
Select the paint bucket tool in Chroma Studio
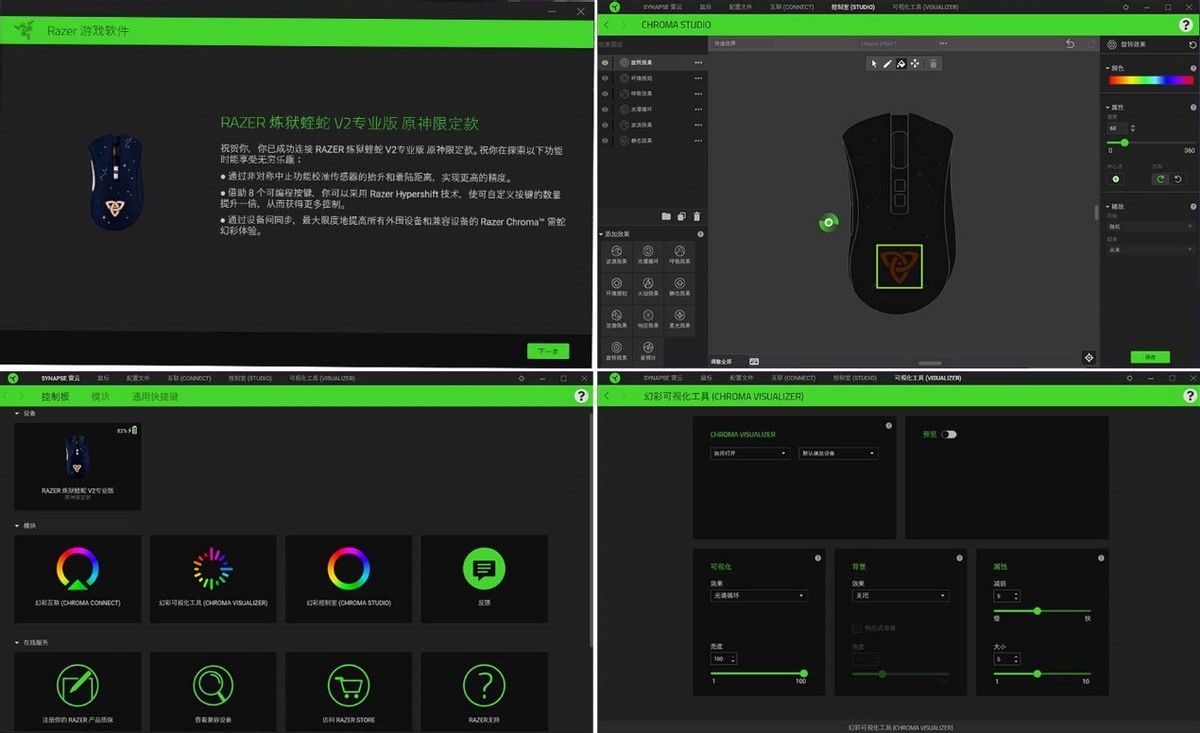pos(901,63)
